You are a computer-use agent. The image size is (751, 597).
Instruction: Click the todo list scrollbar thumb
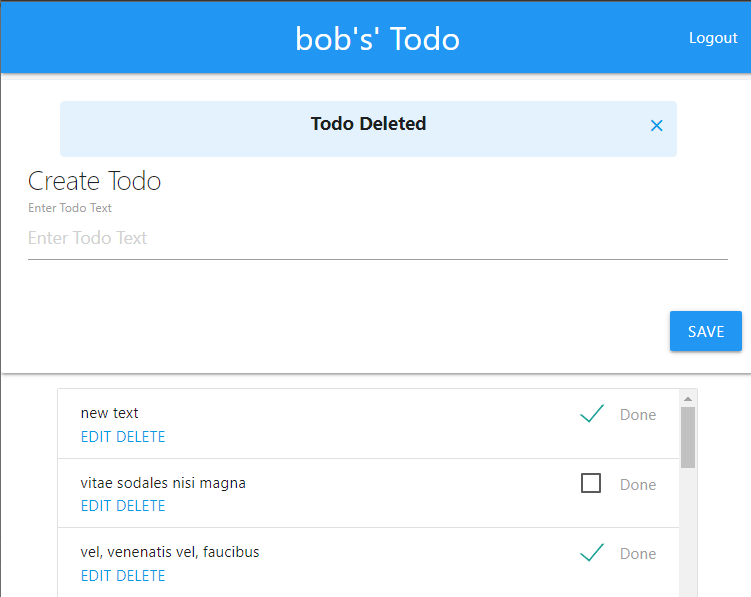687,437
